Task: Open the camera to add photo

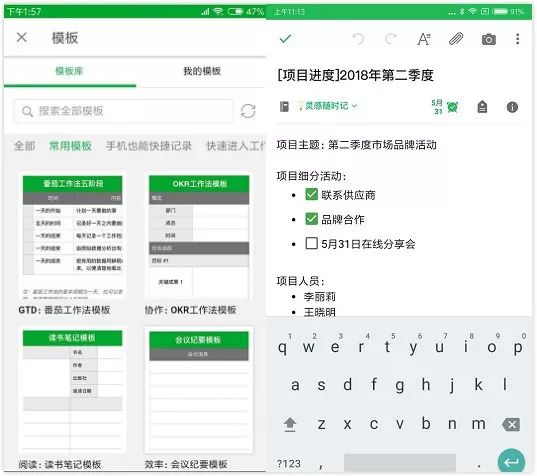Action: coord(488,39)
